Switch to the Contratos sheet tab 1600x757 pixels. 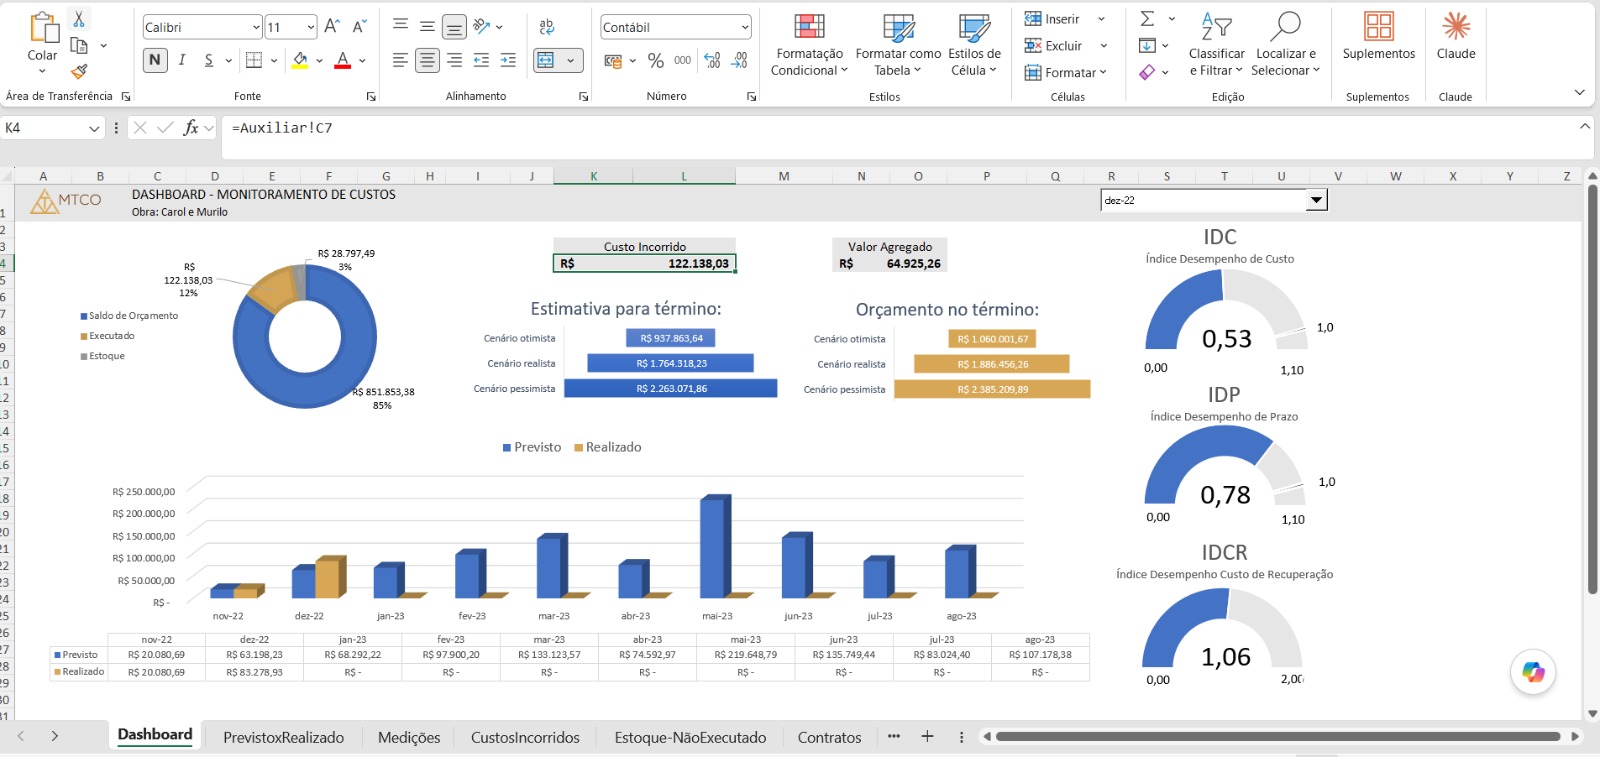(829, 737)
